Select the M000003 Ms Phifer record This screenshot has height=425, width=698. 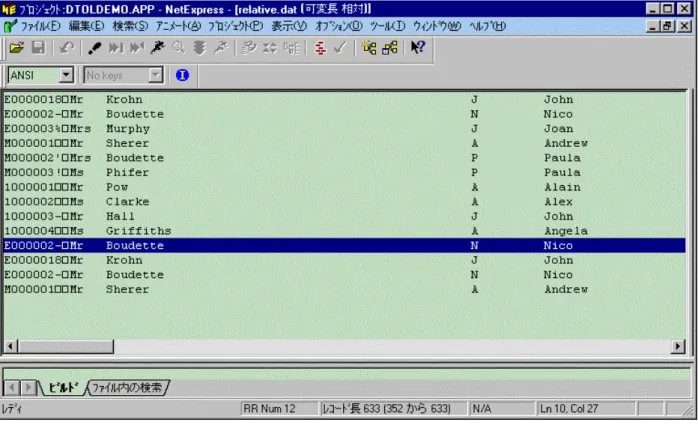pos(344,172)
